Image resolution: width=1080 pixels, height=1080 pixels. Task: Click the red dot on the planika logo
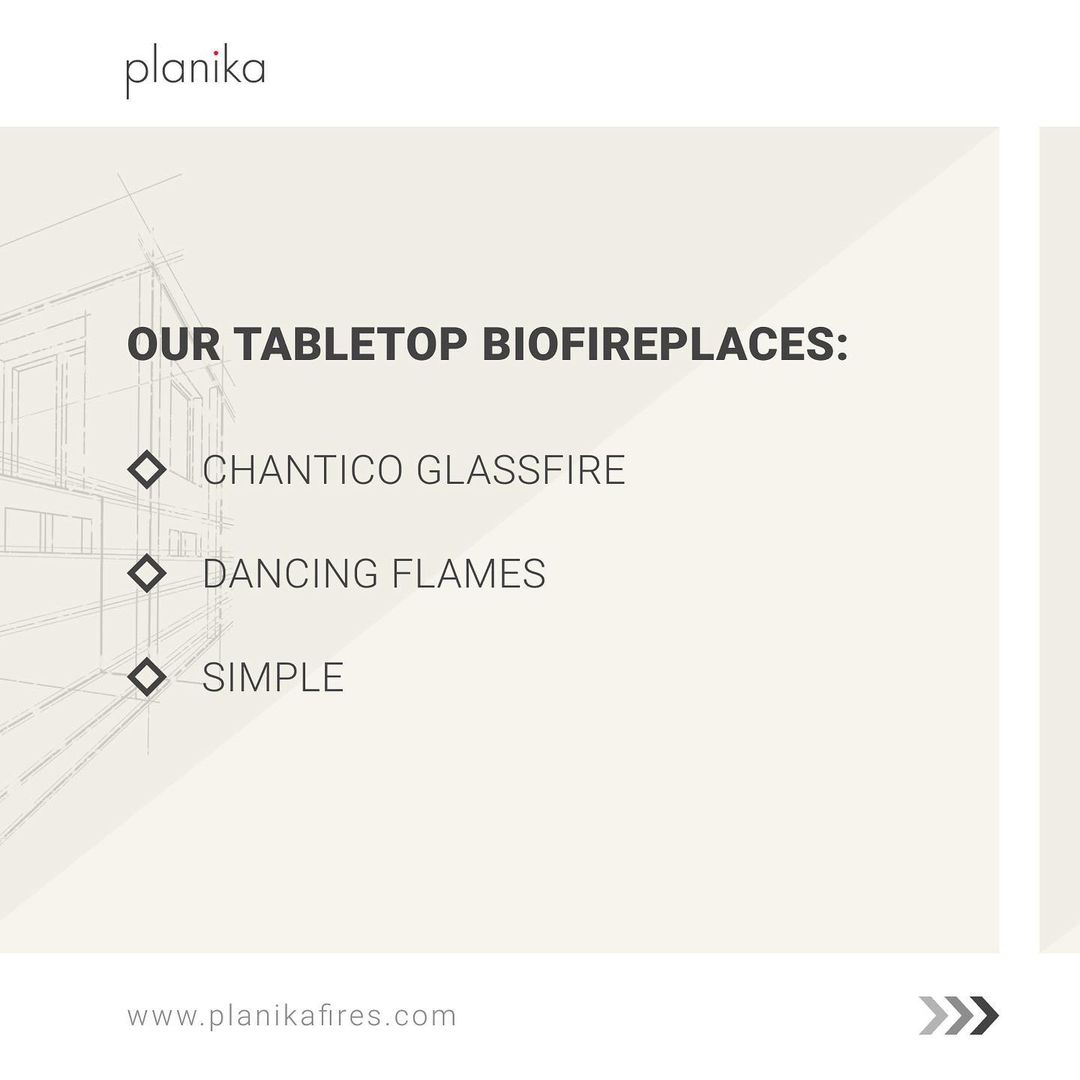(215, 56)
